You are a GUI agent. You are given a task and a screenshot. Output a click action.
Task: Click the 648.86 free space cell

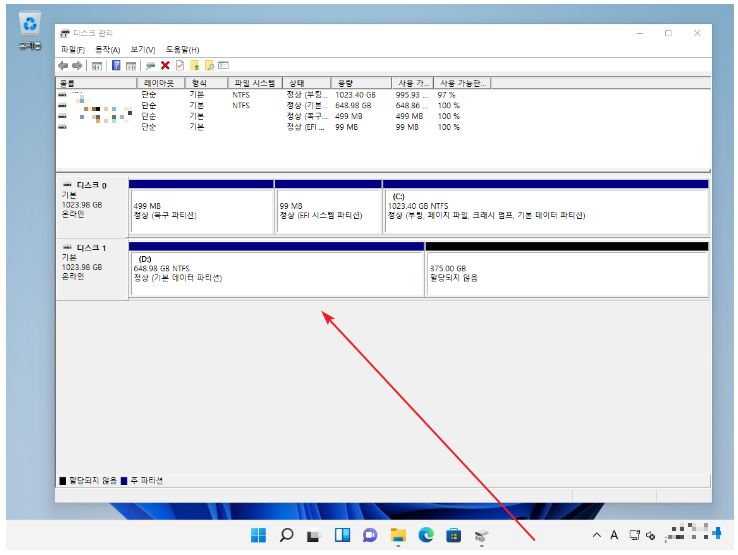coord(411,105)
